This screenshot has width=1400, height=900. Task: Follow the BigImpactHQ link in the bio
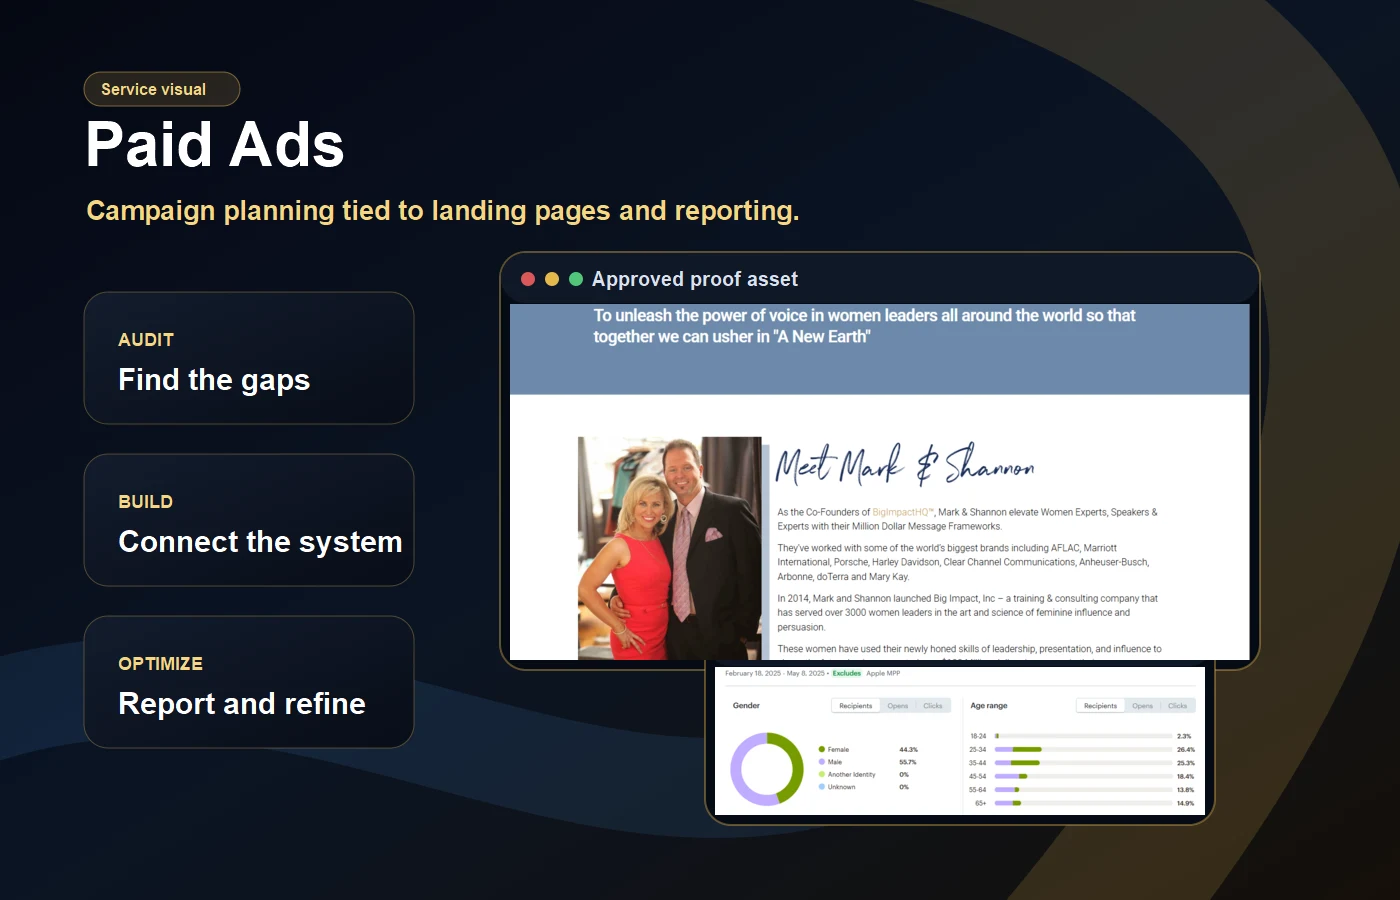click(902, 512)
